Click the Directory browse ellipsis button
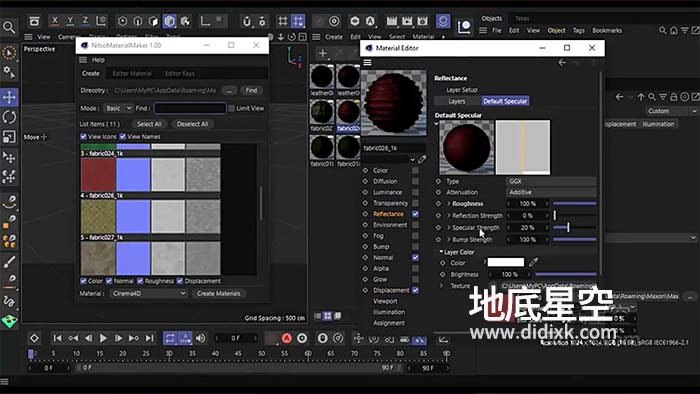 tap(229, 90)
